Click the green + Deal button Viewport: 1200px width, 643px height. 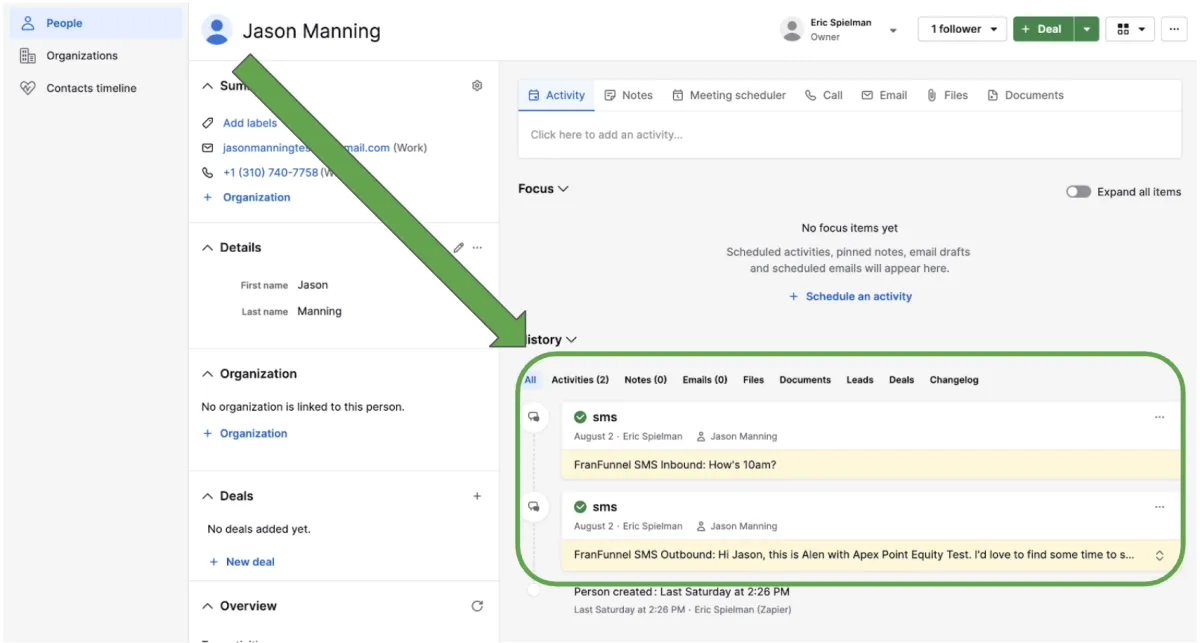click(x=1042, y=28)
